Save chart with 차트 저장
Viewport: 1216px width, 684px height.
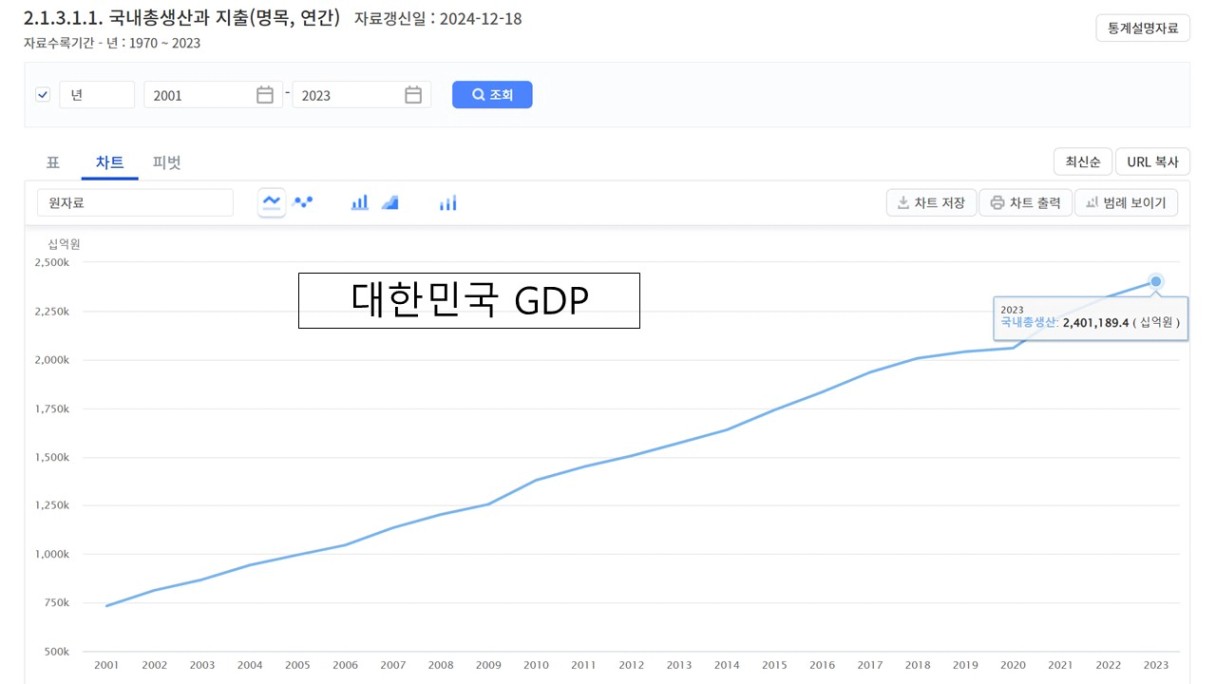(x=931, y=203)
